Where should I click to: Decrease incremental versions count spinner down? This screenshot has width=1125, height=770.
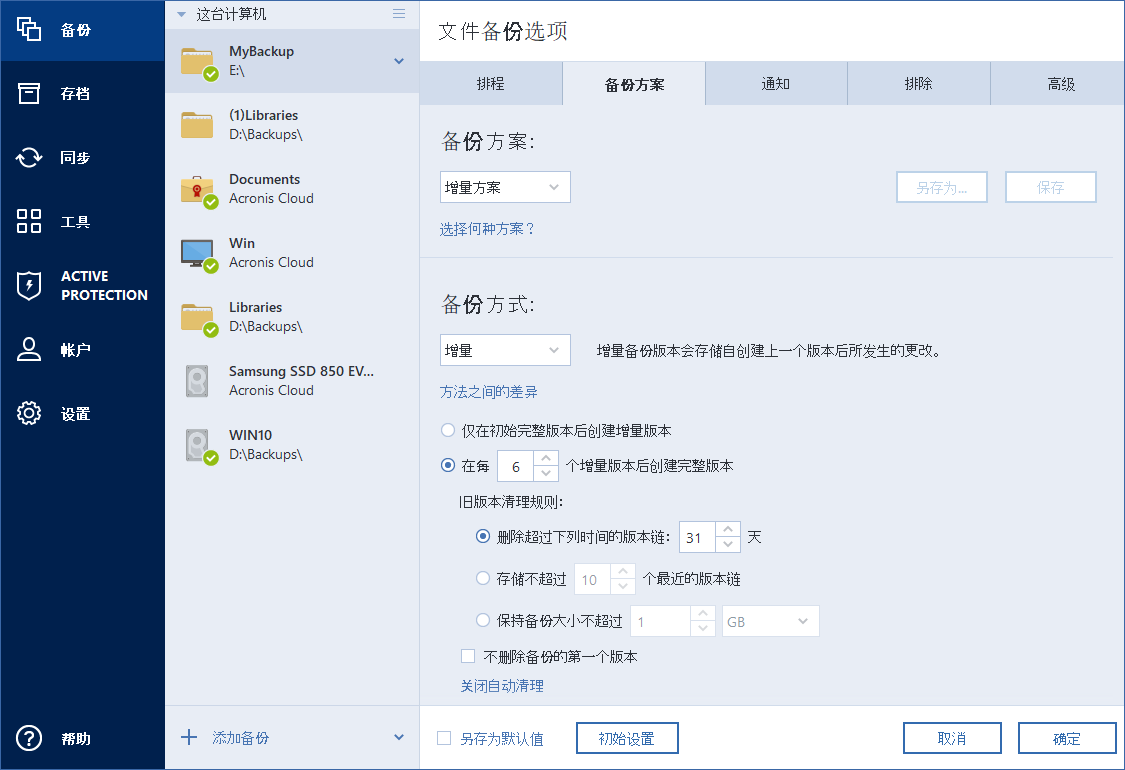tap(546, 474)
